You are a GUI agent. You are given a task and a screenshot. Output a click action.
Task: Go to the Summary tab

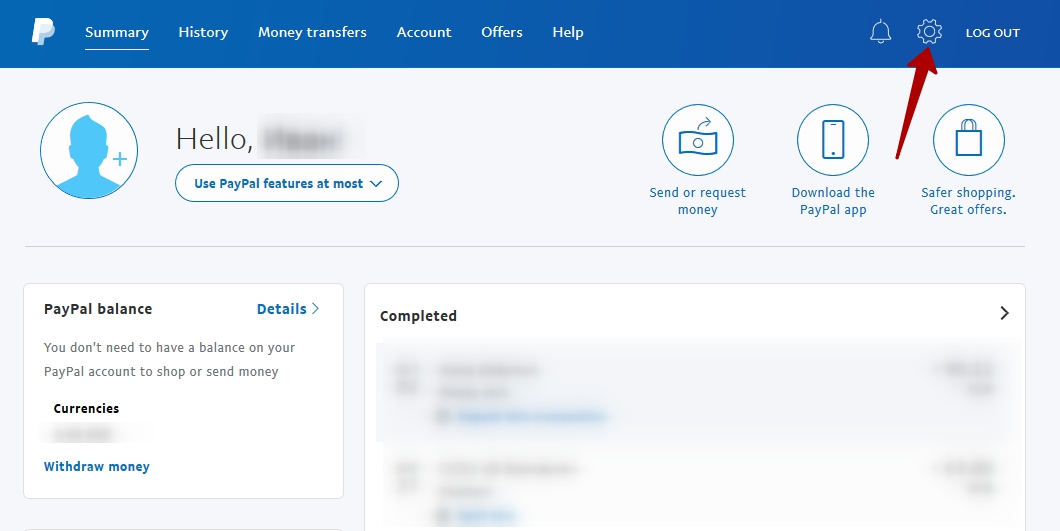click(117, 32)
